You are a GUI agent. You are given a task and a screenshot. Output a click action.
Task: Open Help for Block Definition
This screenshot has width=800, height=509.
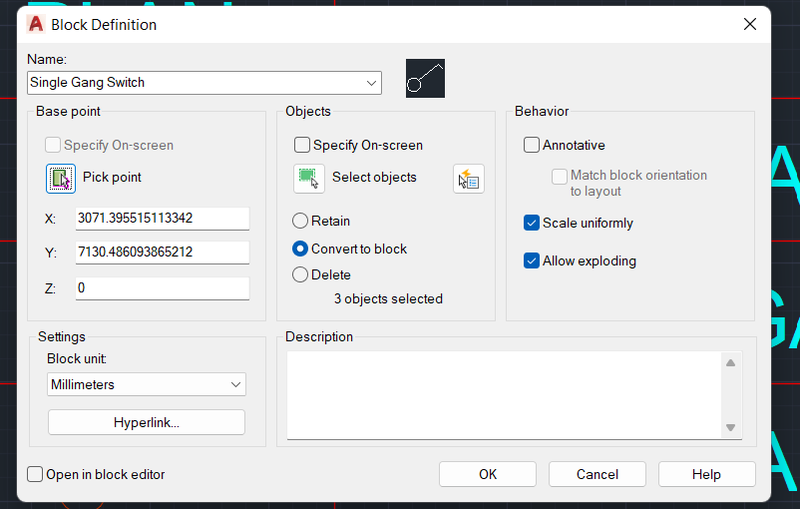707,474
